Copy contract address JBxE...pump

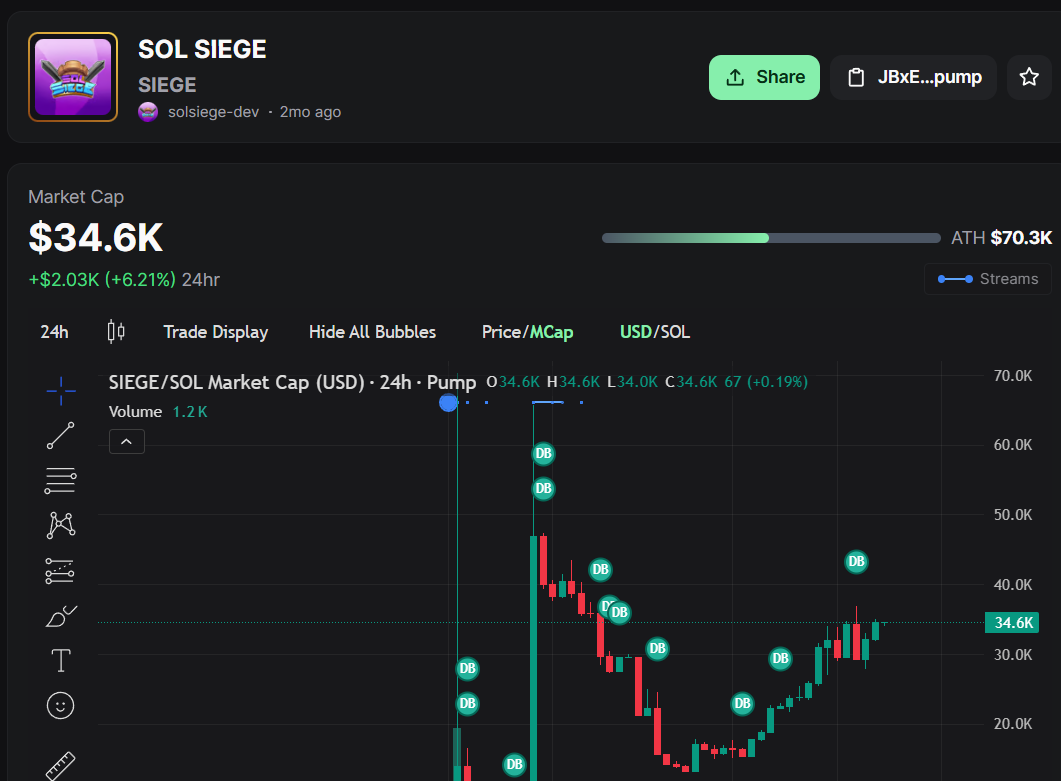(913, 77)
